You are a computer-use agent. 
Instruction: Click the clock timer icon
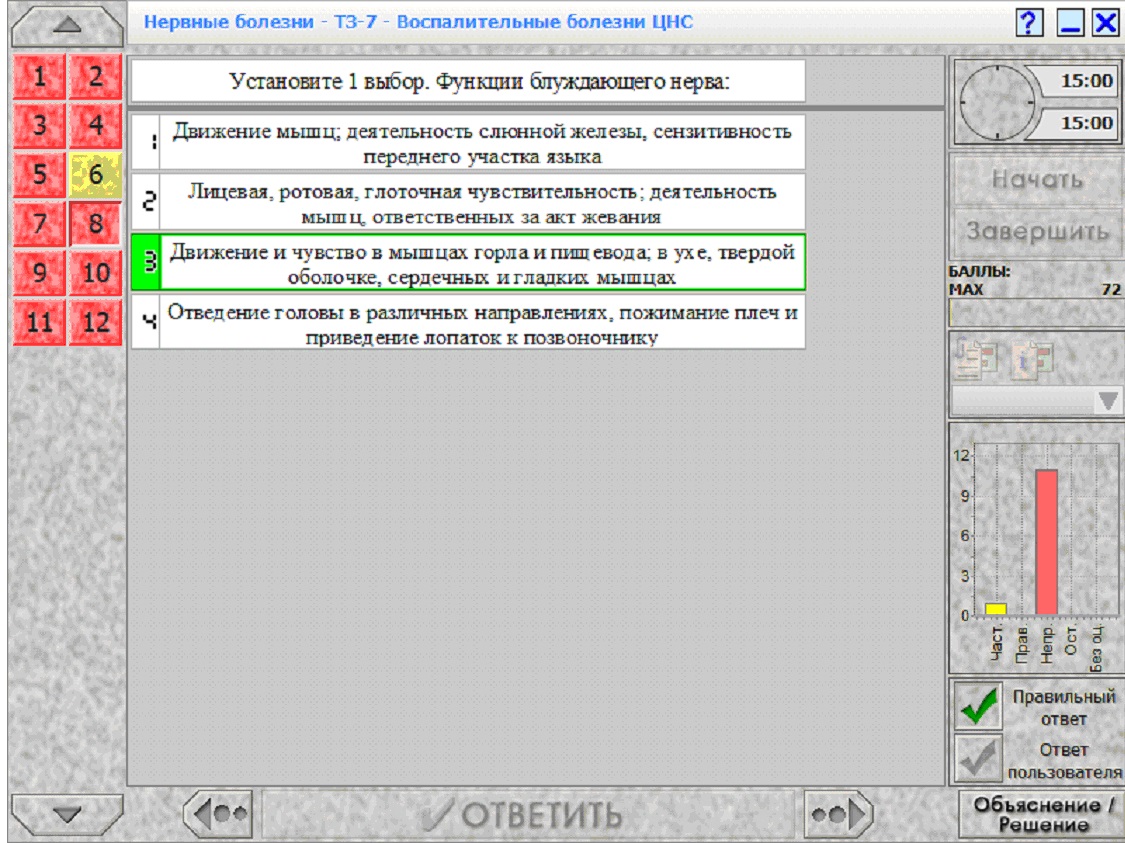[x=997, y=102]
